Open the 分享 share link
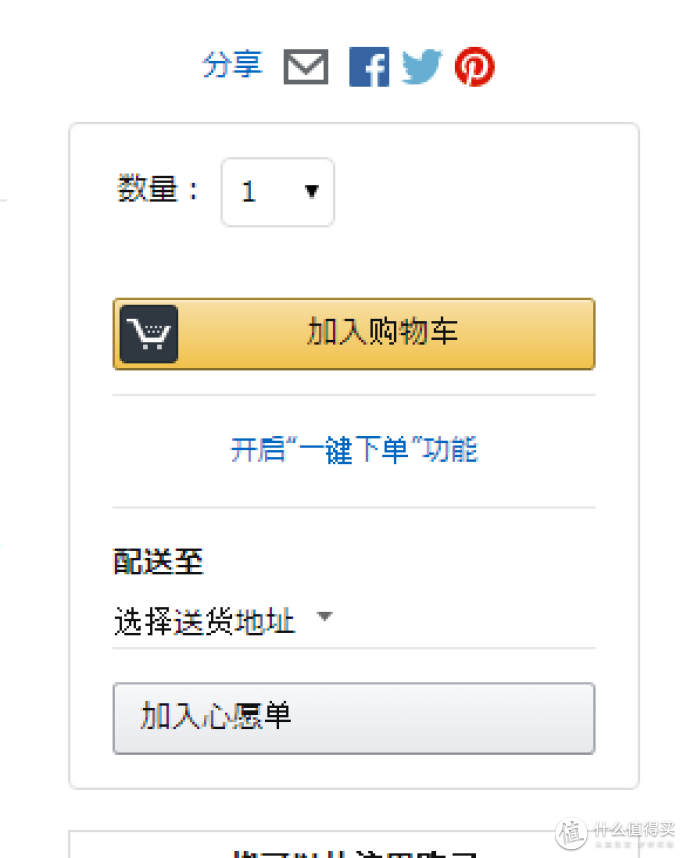 (233, 65)
